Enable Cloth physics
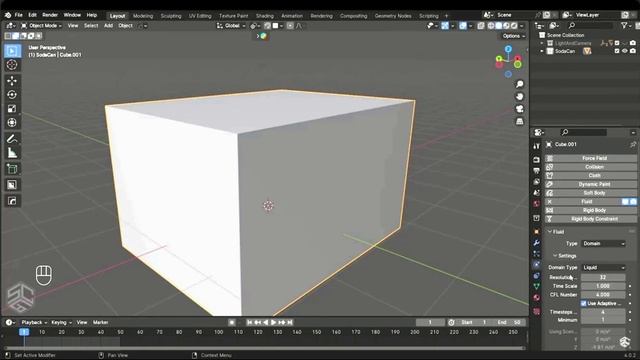Image resolution: width=640 pixels, height=360 pixels. pos(591,176)
